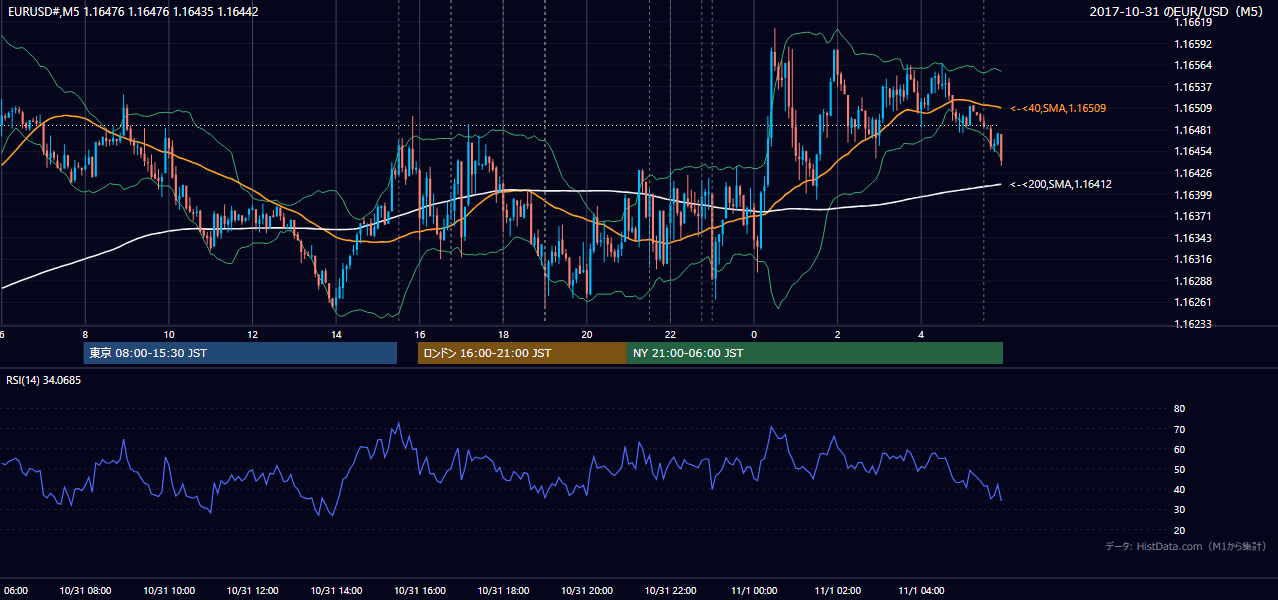
Task: Click the 10/31 10:00 time label
Action: tap(168, 591)
